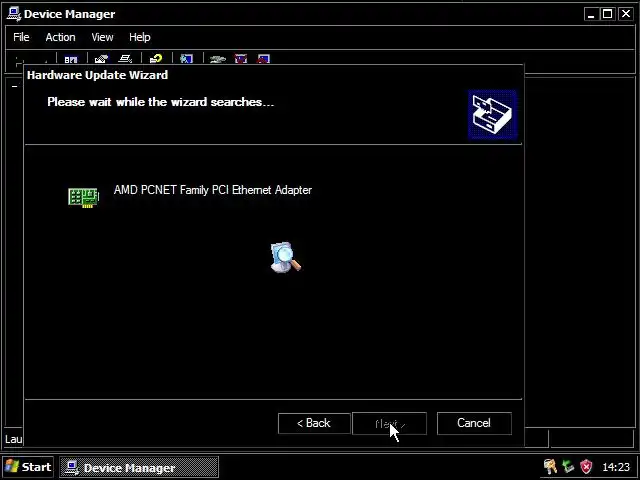Open the Action menu
640x480 pixels.
click(x=60, y=37)
